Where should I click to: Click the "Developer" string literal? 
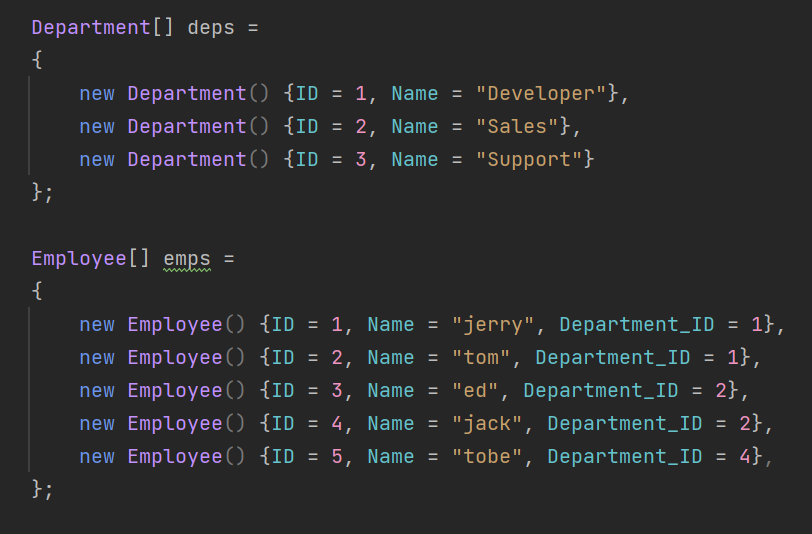click(541, 94)
